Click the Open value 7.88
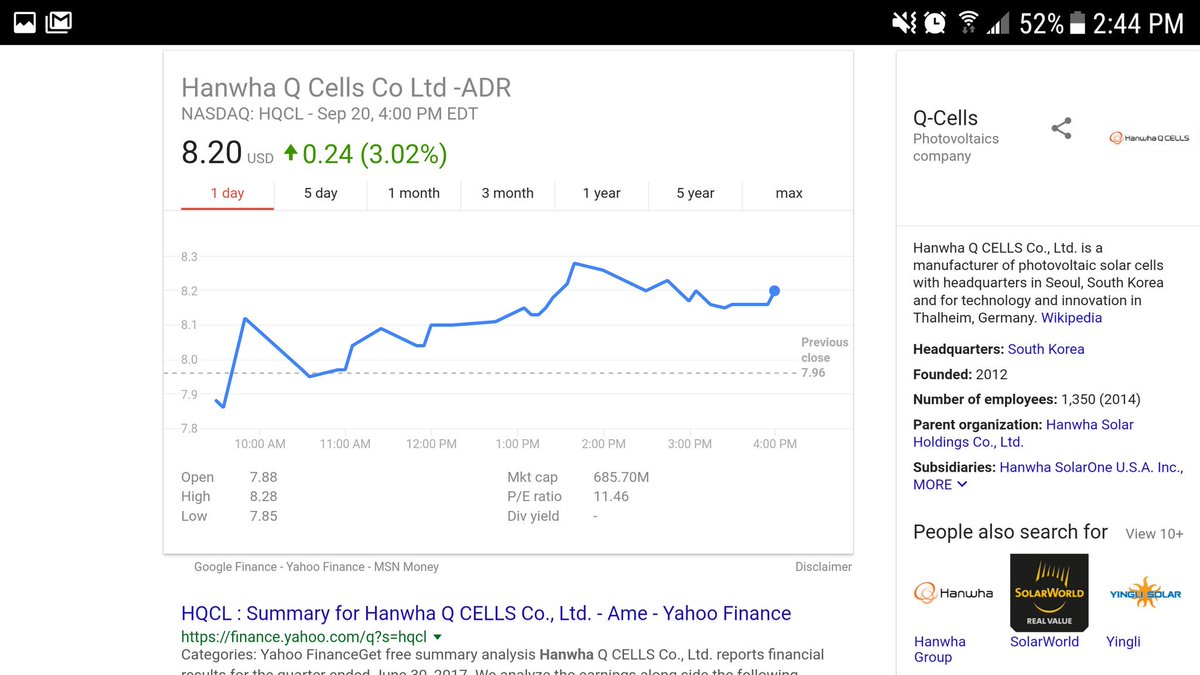 [x=263, y=477]
